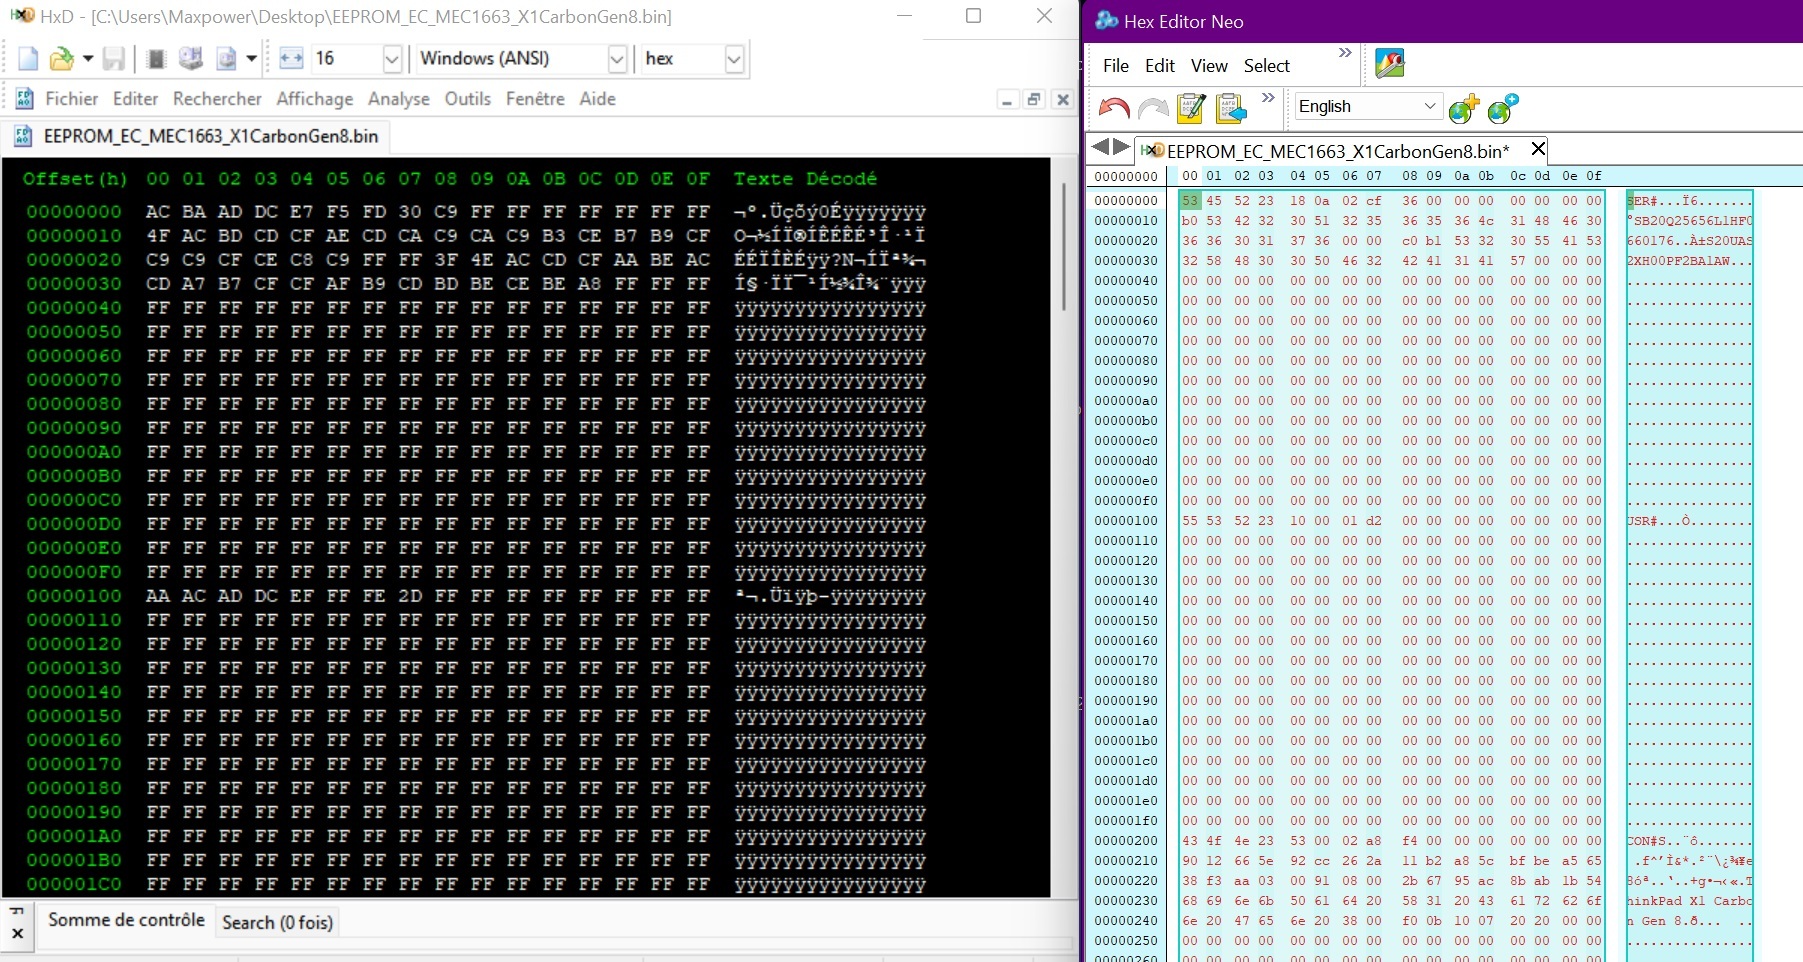
Task: Close the EEPROM tab in Hex Editor Neo
Action: click(1538, 149)
